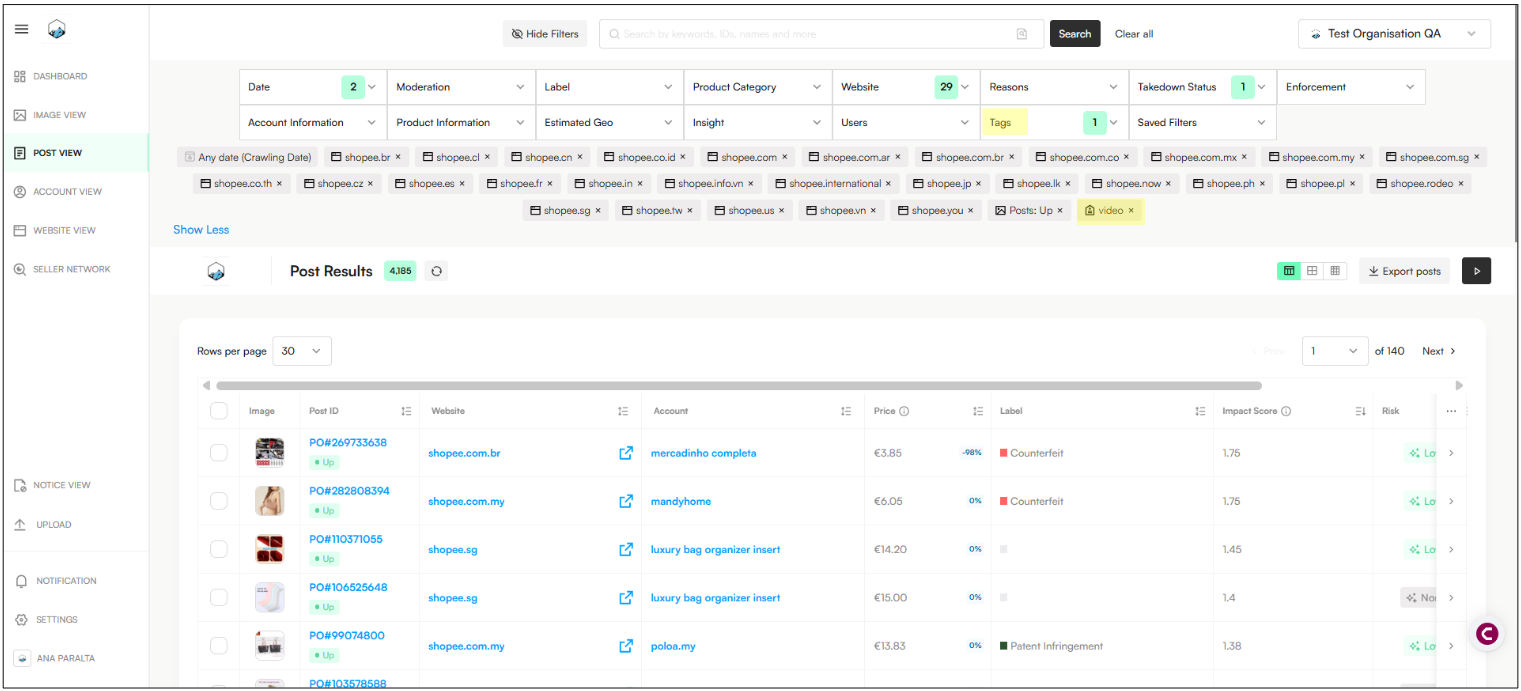1521x691 pixels.
Task: Refresh post results with the reload icon
Action: click(x=436, y=271)
